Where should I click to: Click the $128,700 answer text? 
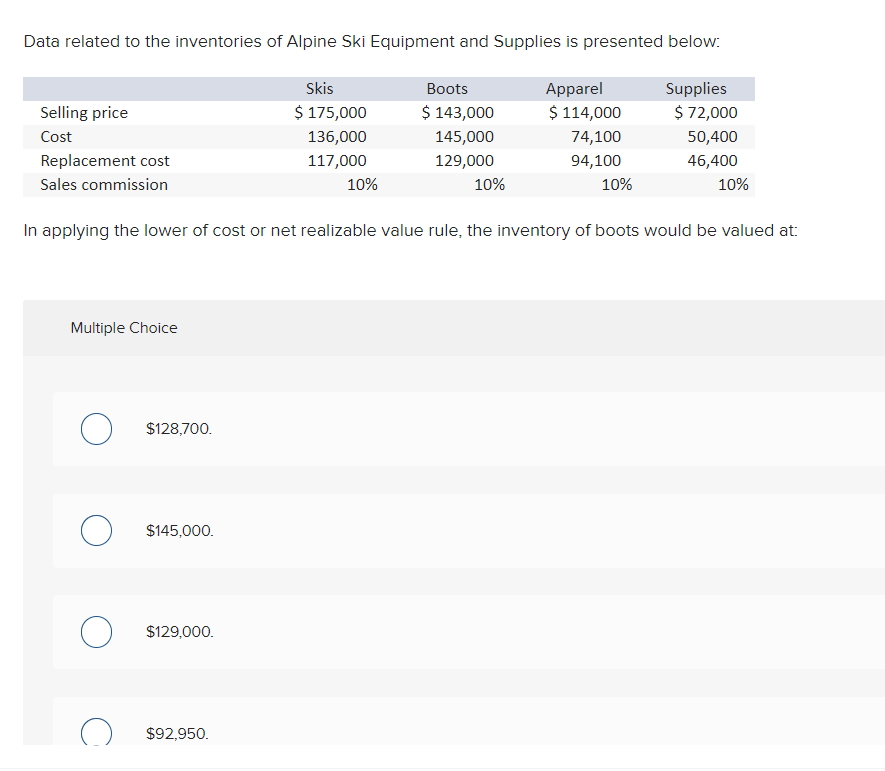tap(179, 429)
